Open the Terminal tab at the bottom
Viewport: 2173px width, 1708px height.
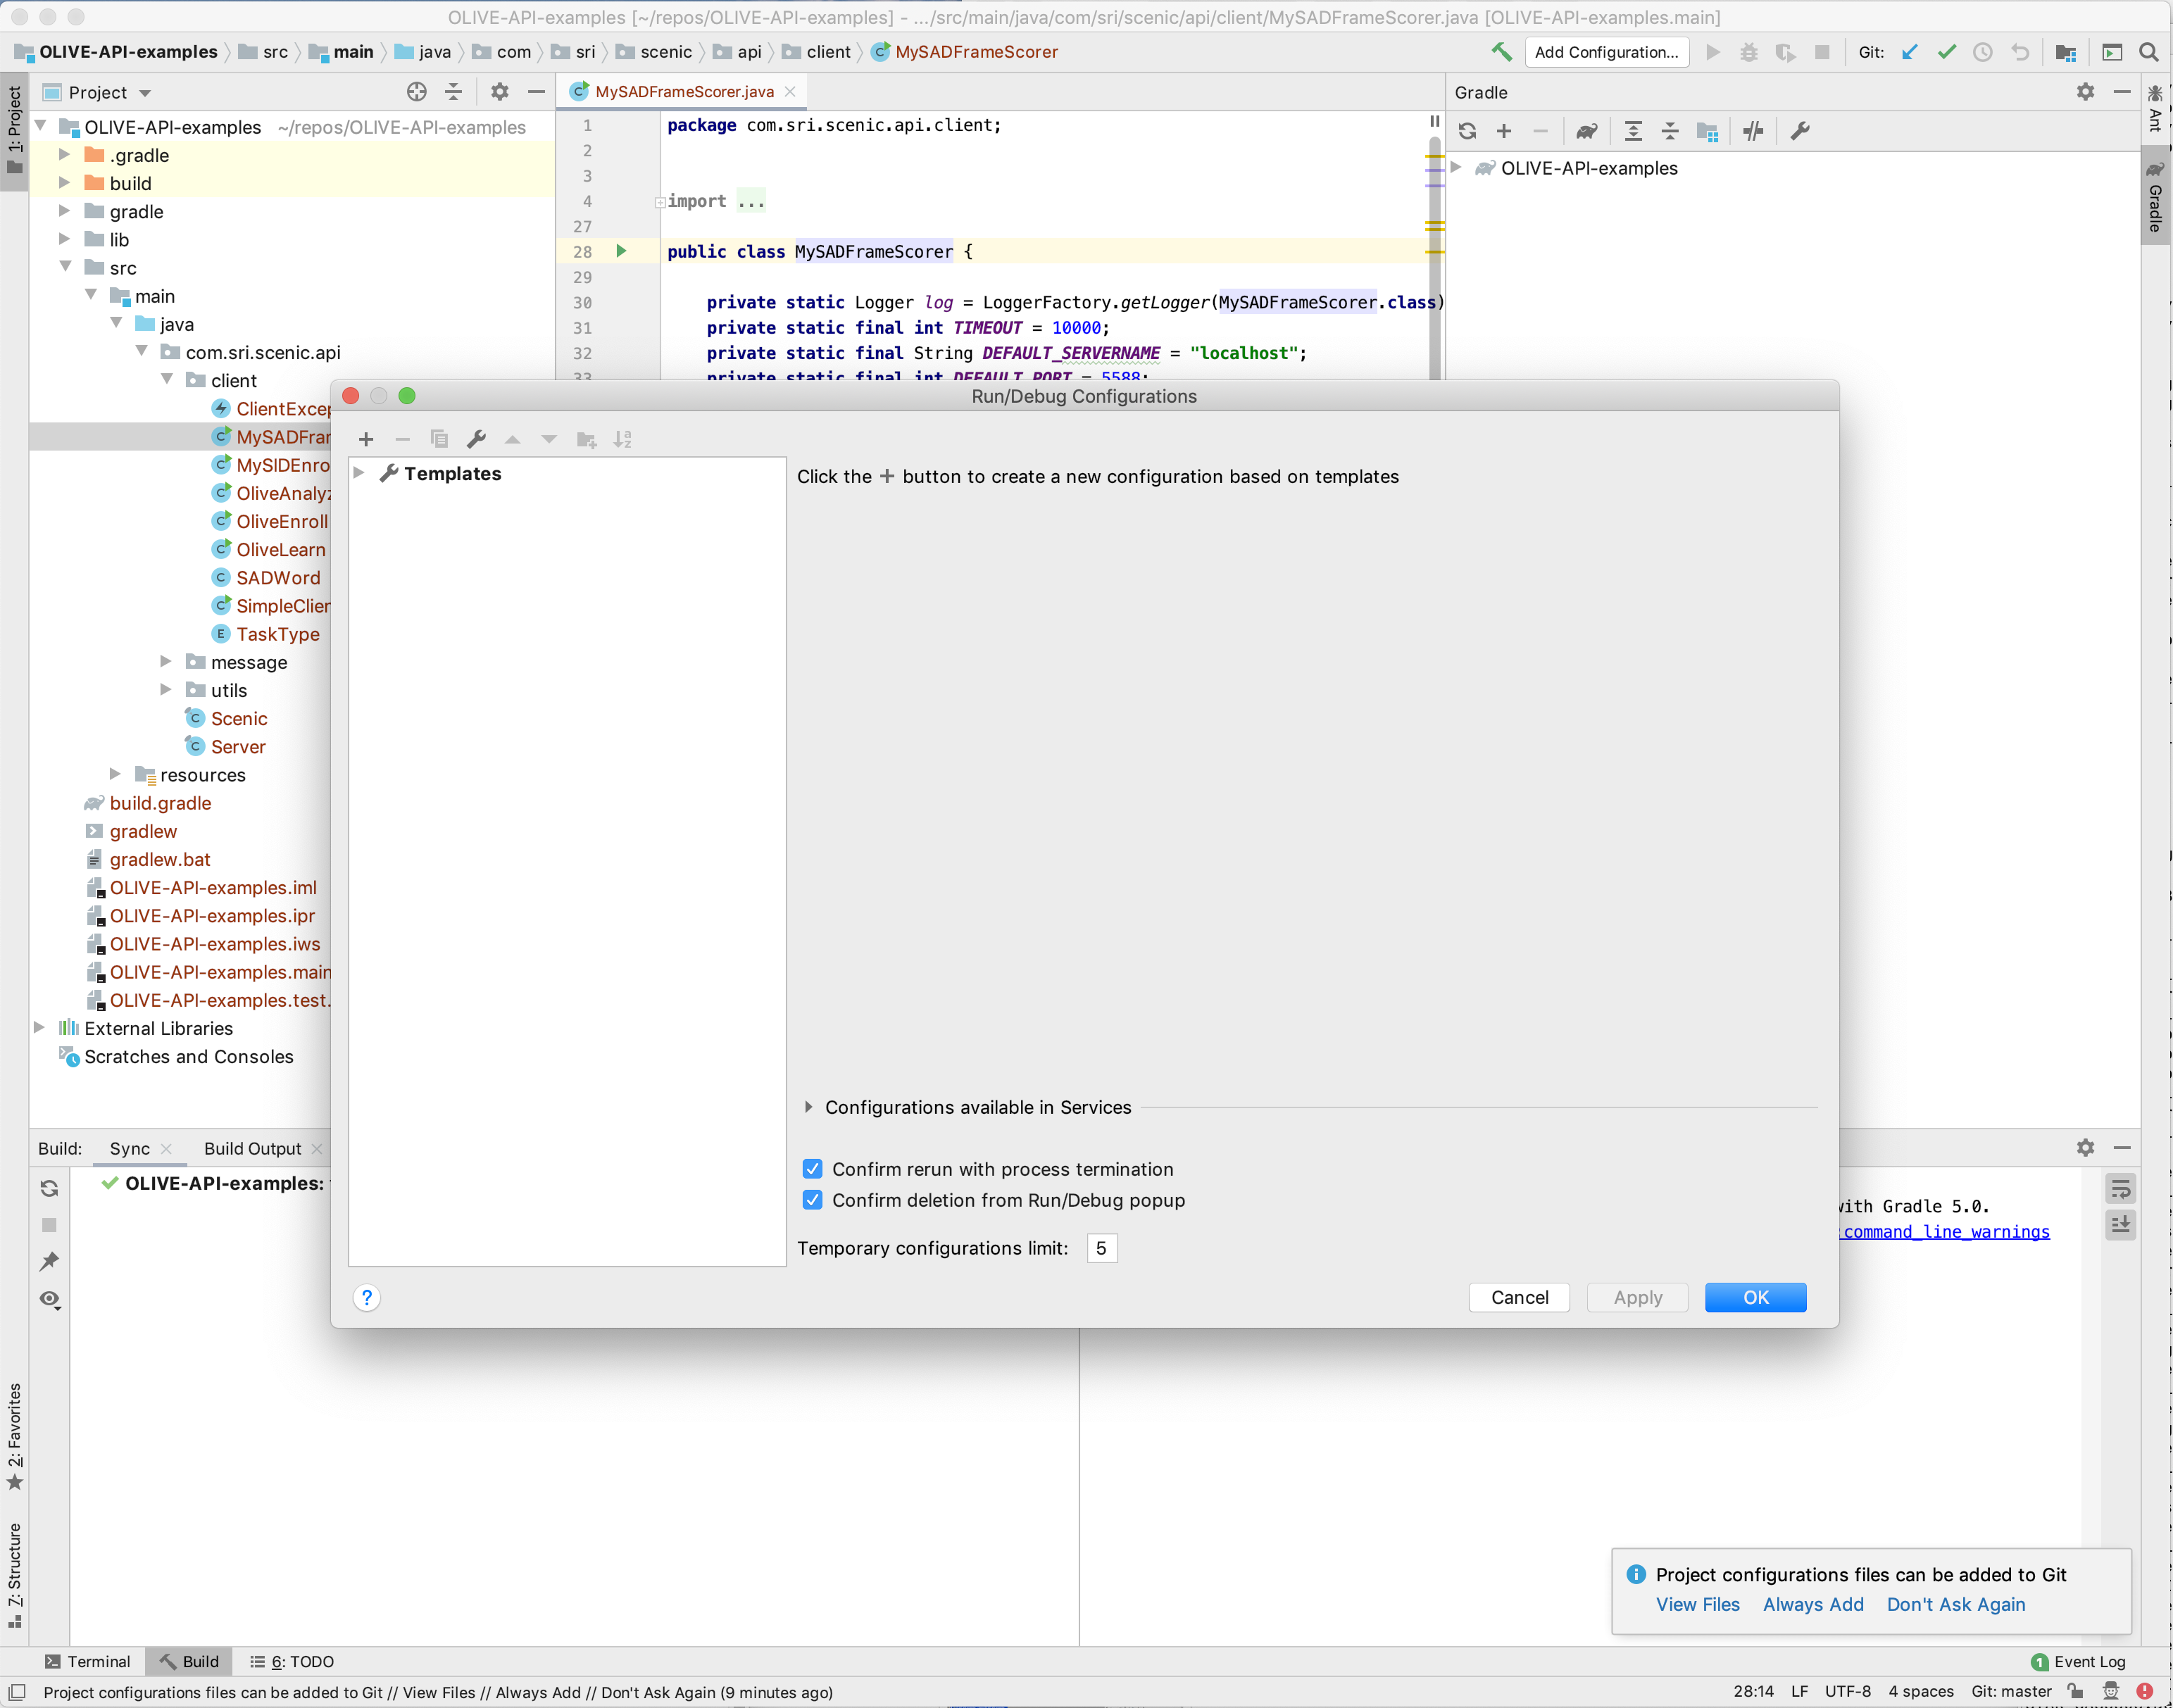point(98,1661)
